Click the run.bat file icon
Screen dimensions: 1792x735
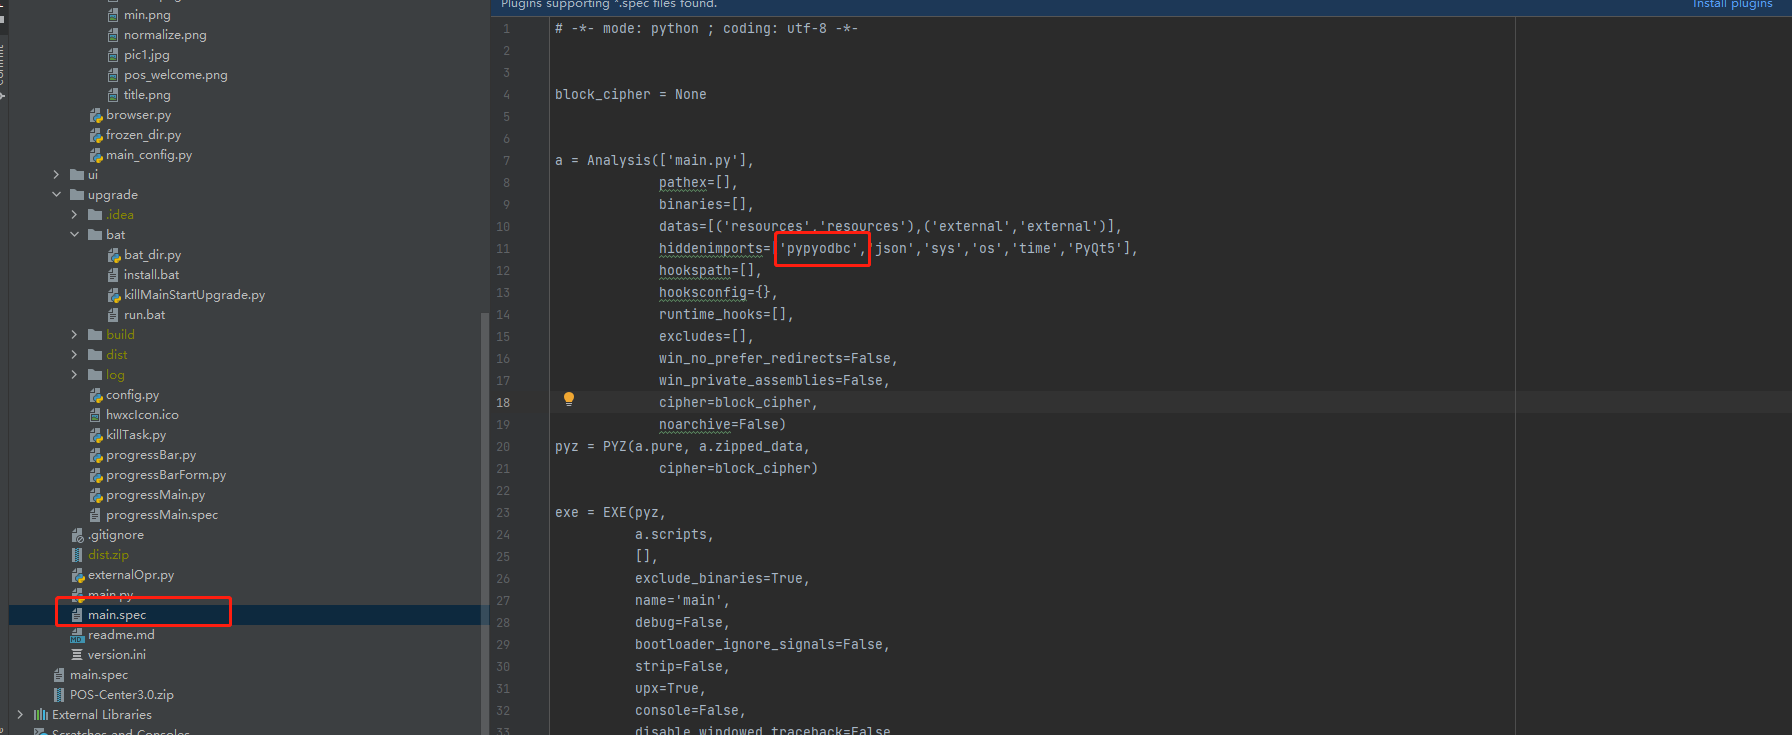click(113, 315)
